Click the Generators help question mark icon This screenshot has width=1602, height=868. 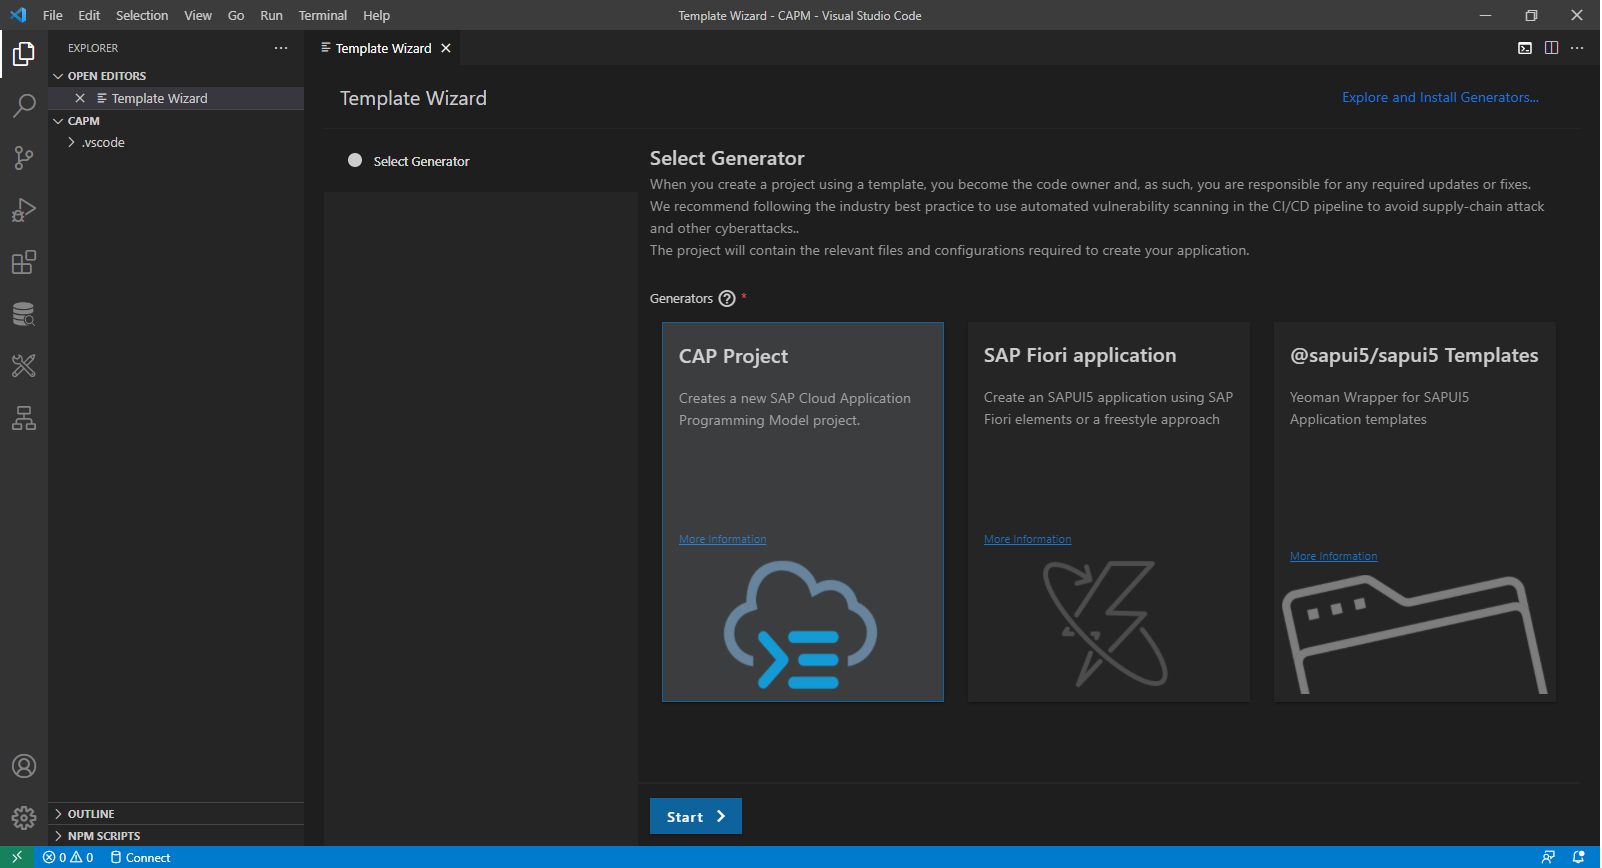tap(727, 299)
